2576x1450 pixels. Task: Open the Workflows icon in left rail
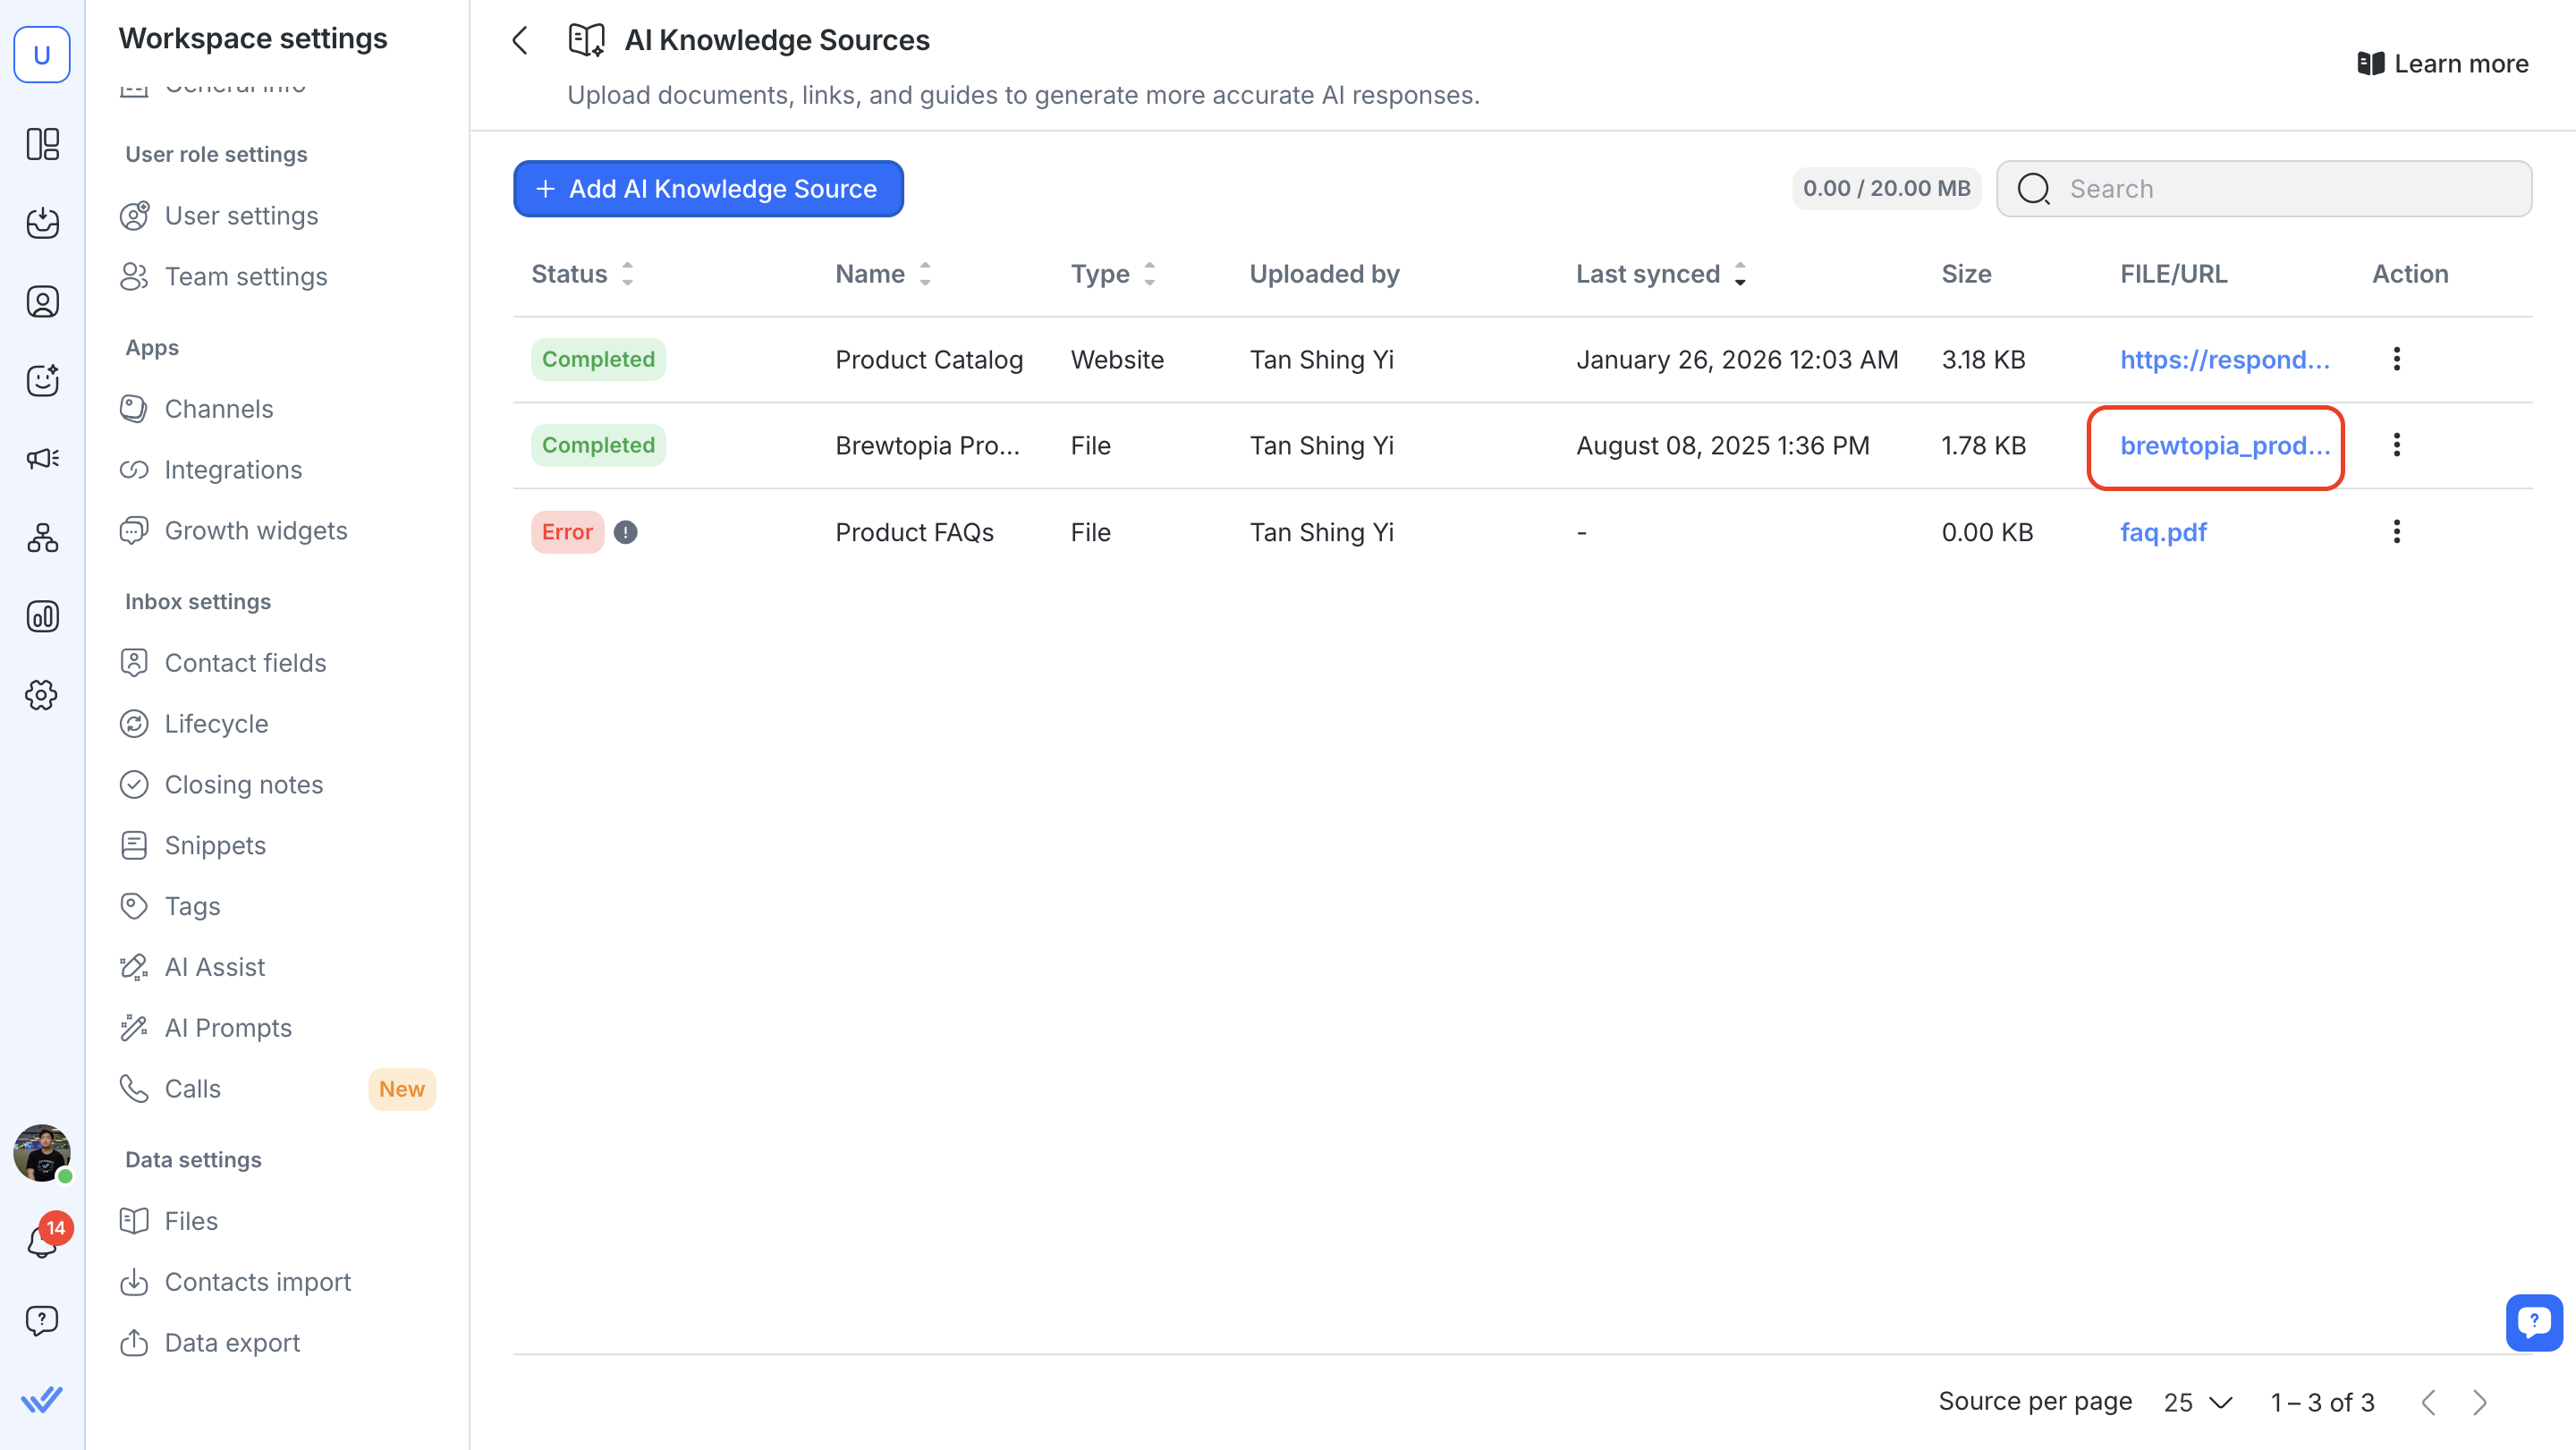(42, 538)
